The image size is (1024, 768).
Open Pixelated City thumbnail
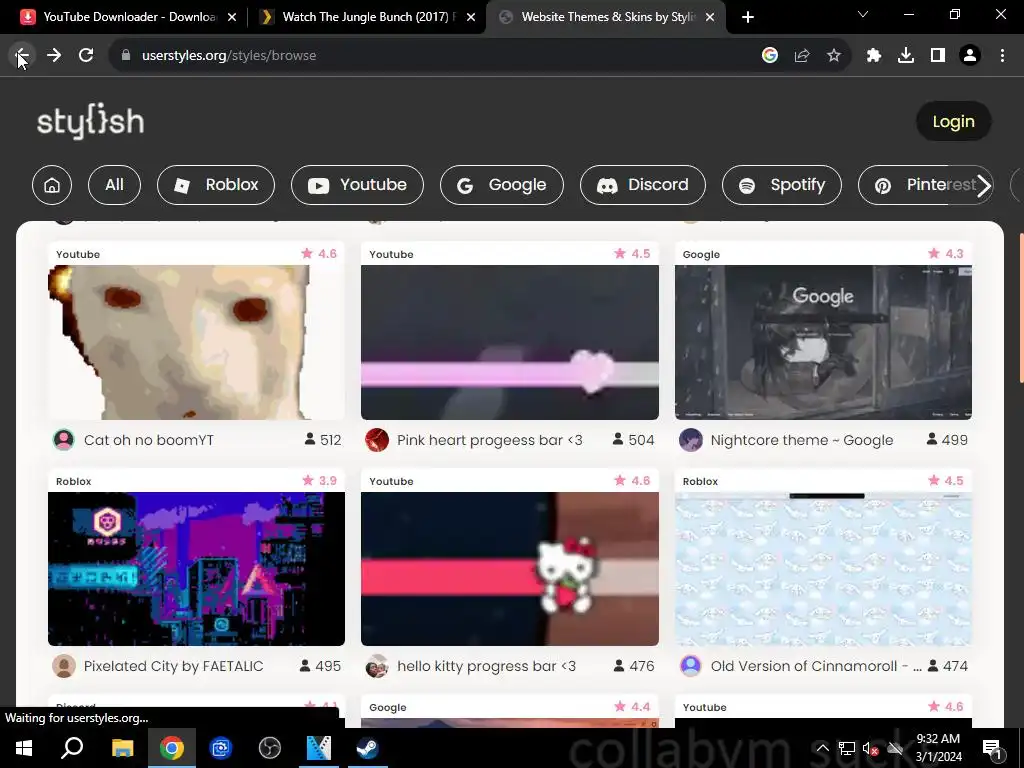197,569
